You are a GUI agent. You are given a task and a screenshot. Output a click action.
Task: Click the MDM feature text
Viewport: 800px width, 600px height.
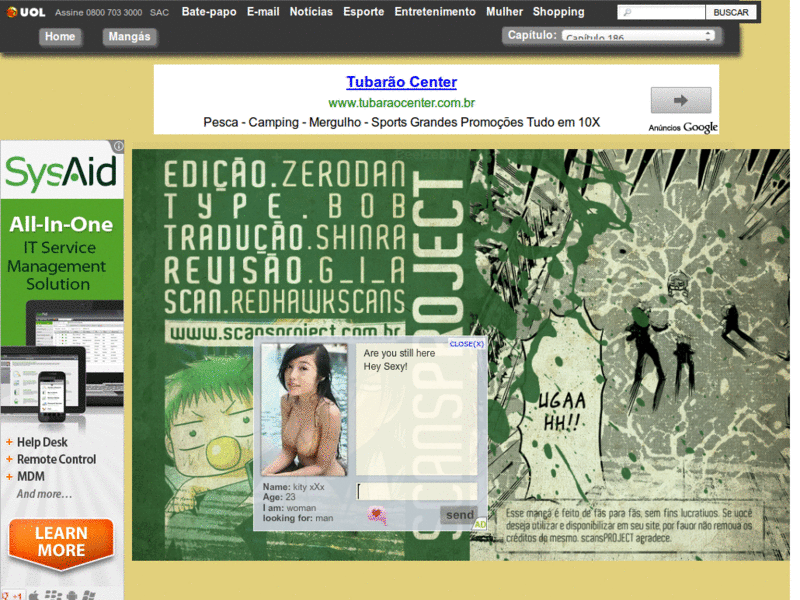(x=31, y=477)
